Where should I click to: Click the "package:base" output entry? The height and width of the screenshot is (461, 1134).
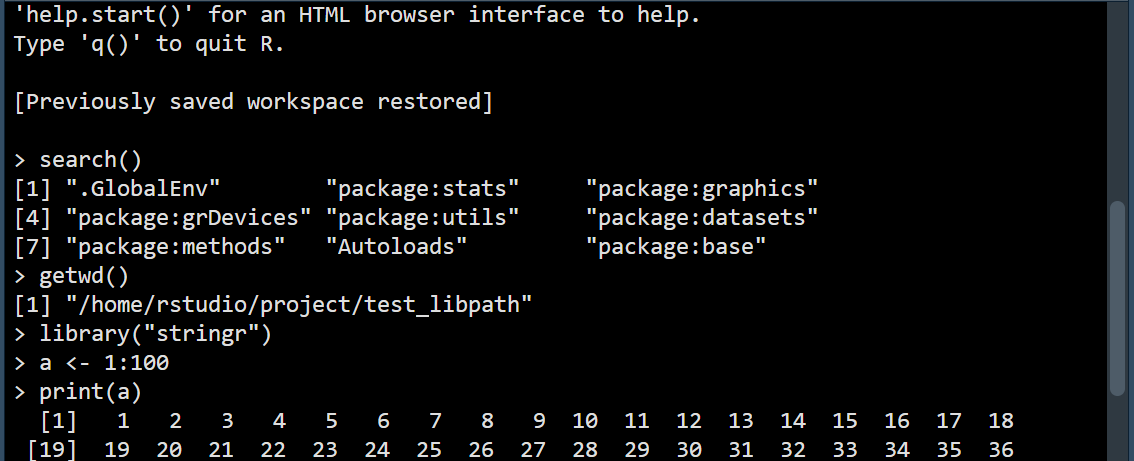click(676, 246)
